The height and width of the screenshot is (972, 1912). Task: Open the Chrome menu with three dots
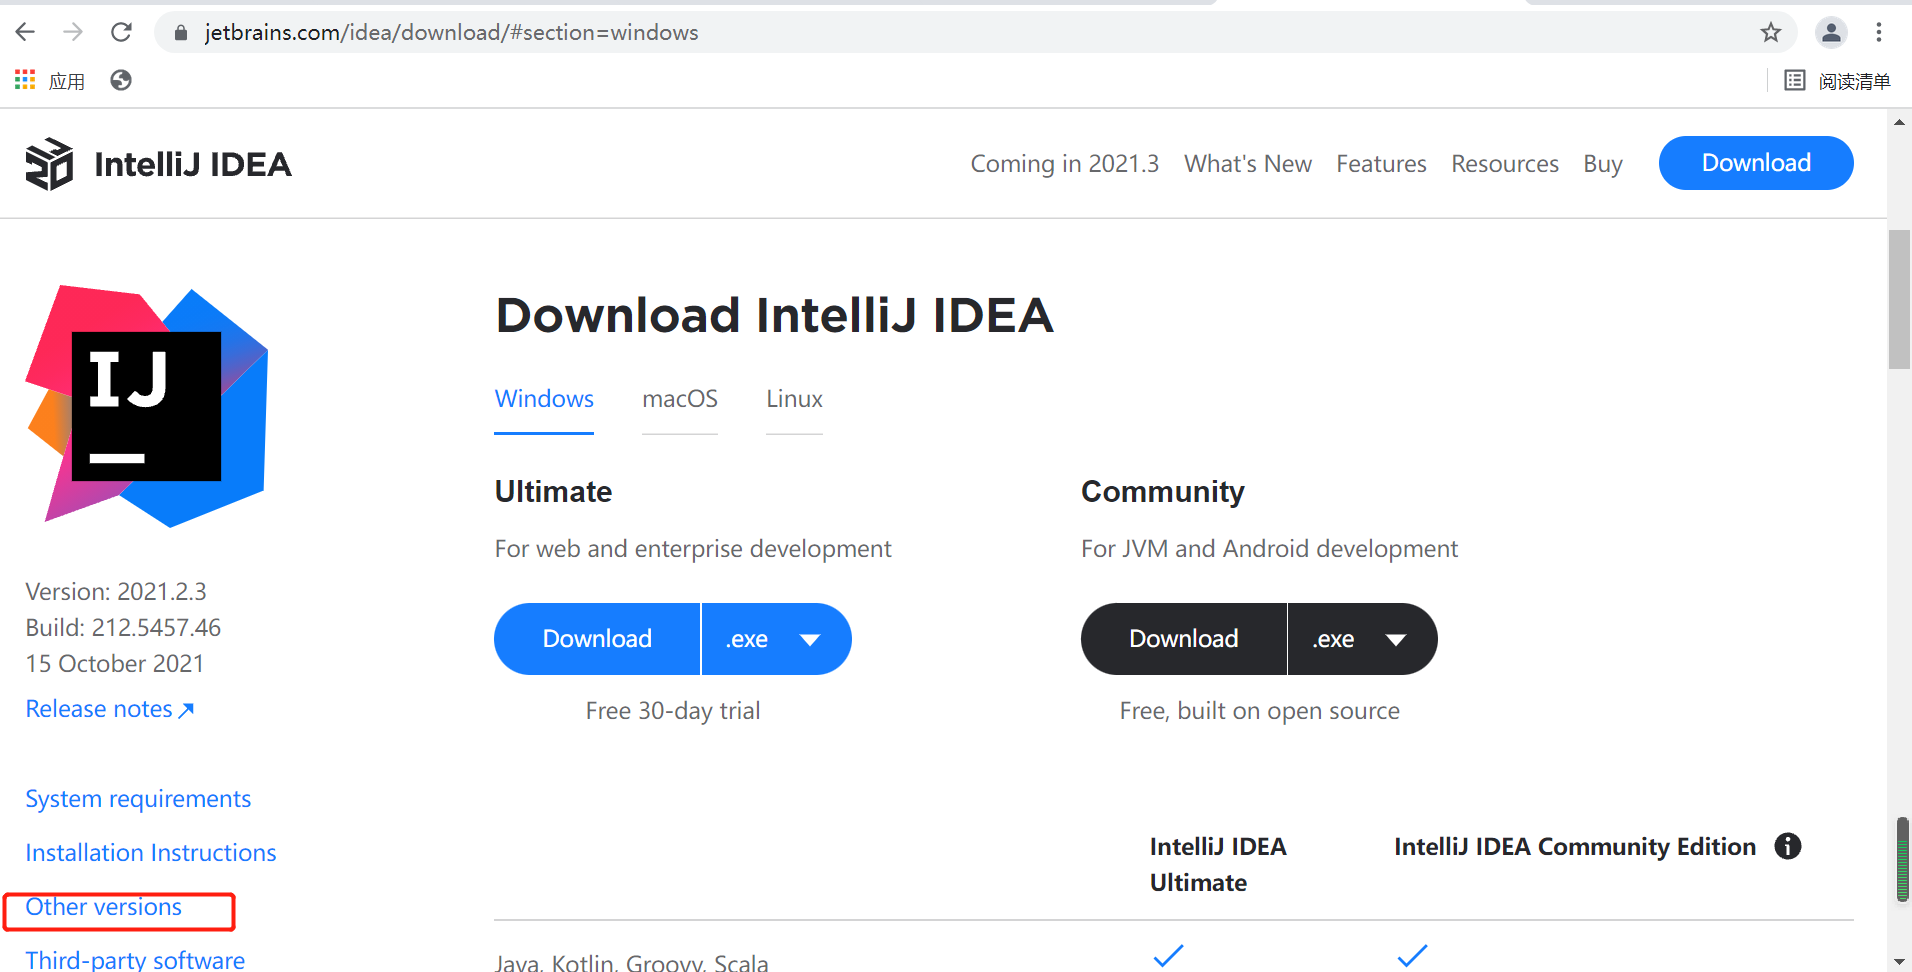tap(1881, 32)
